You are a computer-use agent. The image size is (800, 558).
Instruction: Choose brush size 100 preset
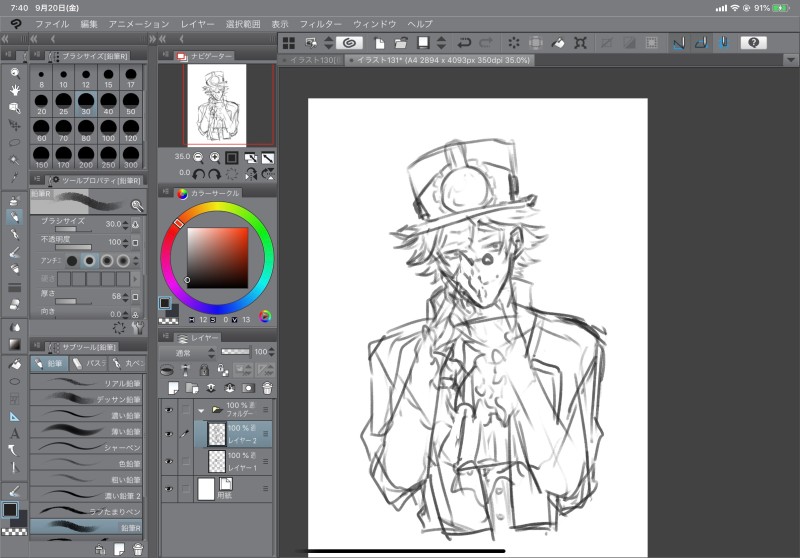(x=108, y=131)
